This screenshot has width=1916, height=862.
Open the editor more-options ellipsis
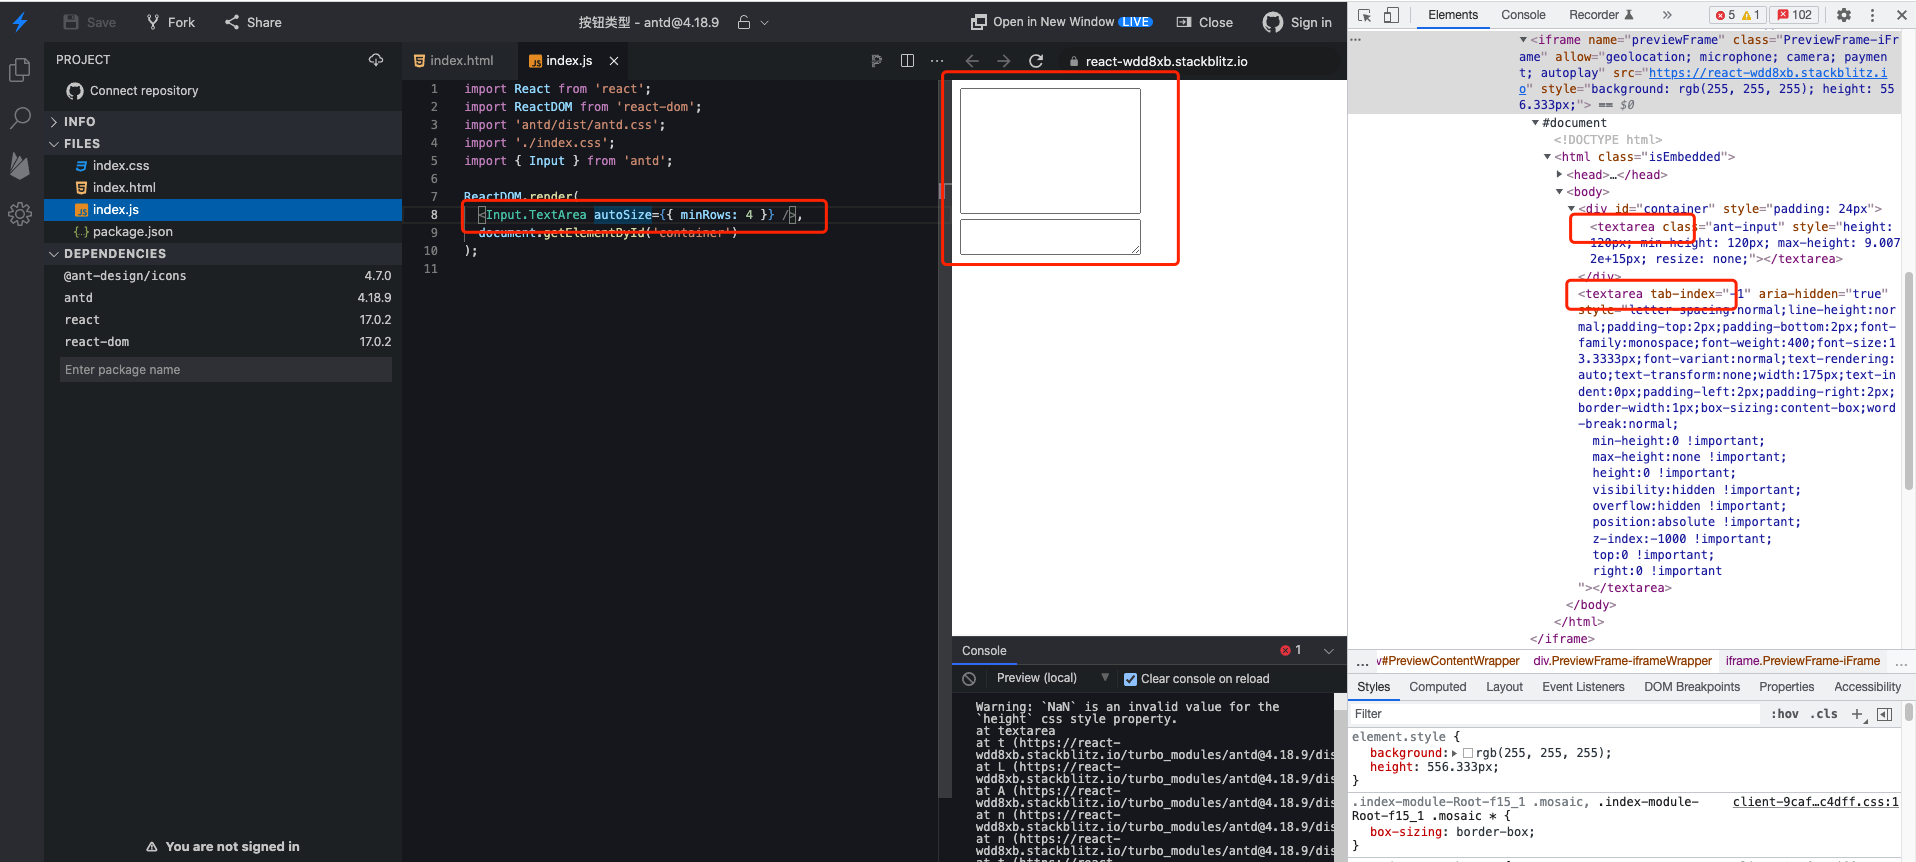click(x=937, y=61)
